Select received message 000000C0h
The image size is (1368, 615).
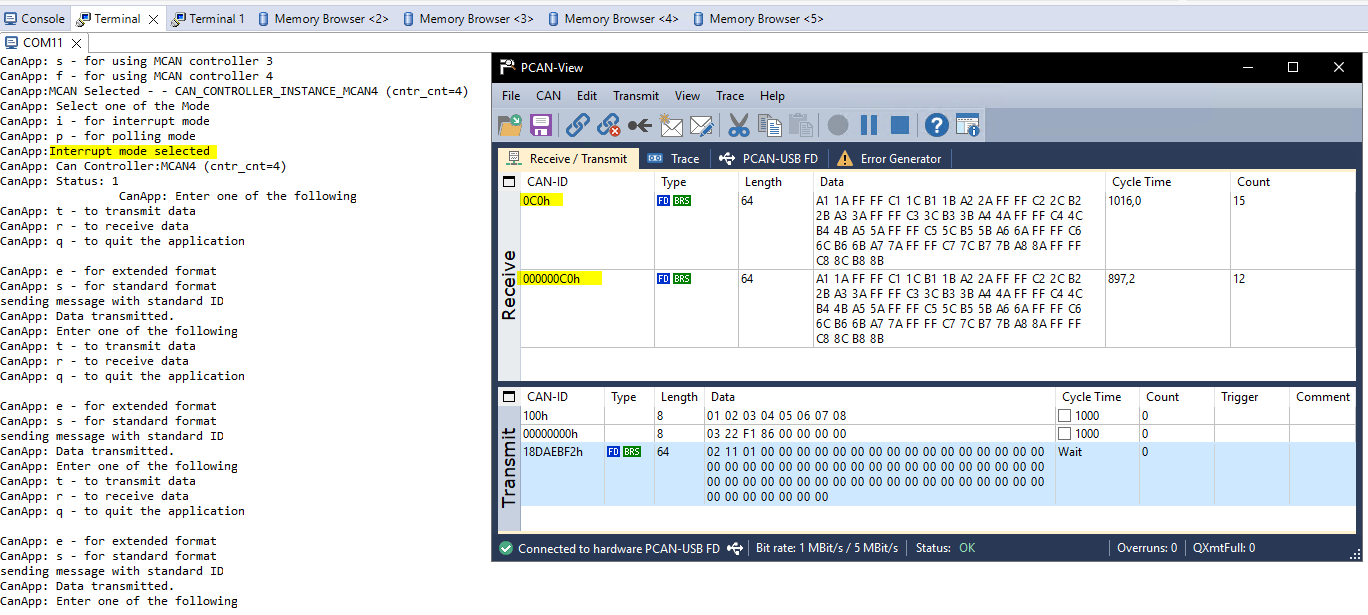(938, 308)
